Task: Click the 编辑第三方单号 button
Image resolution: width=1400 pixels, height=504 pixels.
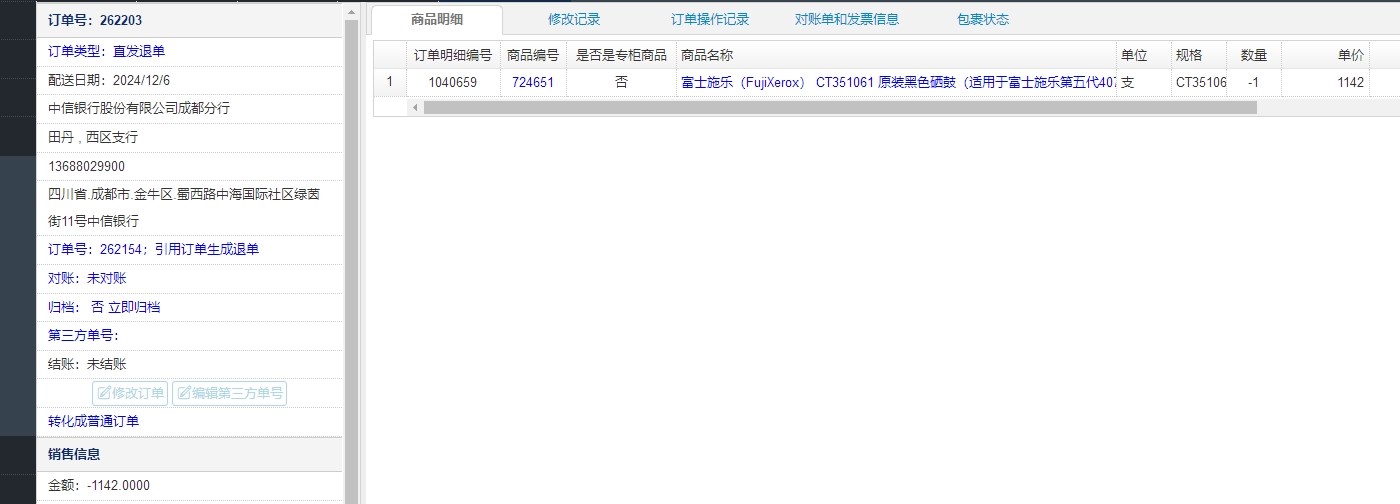Action: click(x=229, y=393)
